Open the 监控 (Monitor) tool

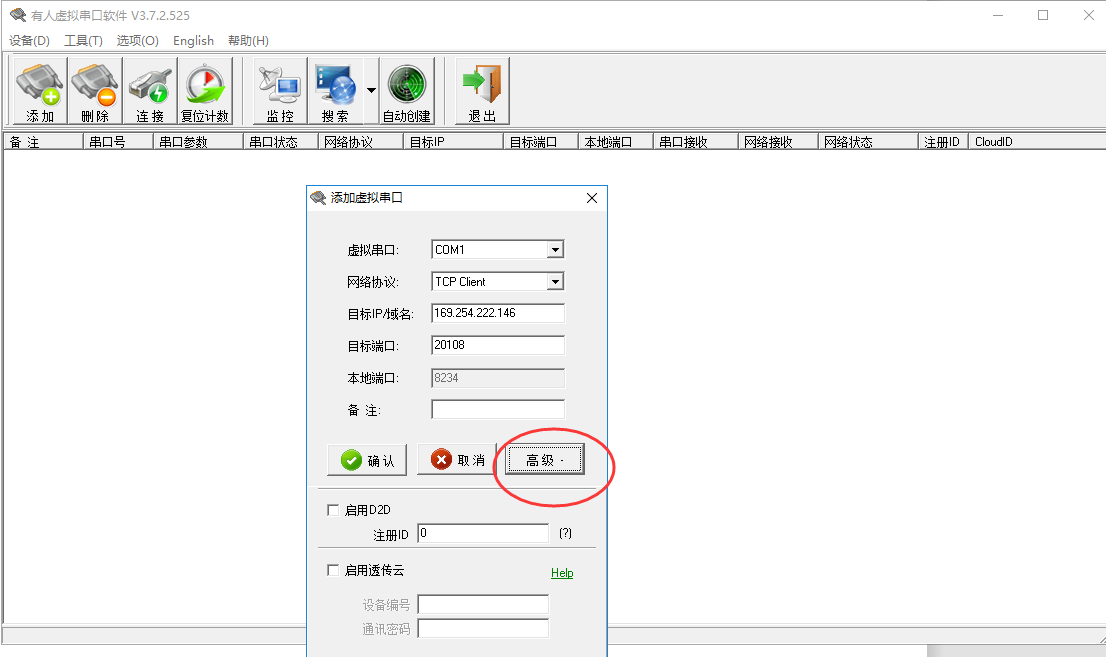(x=280, y=92)
